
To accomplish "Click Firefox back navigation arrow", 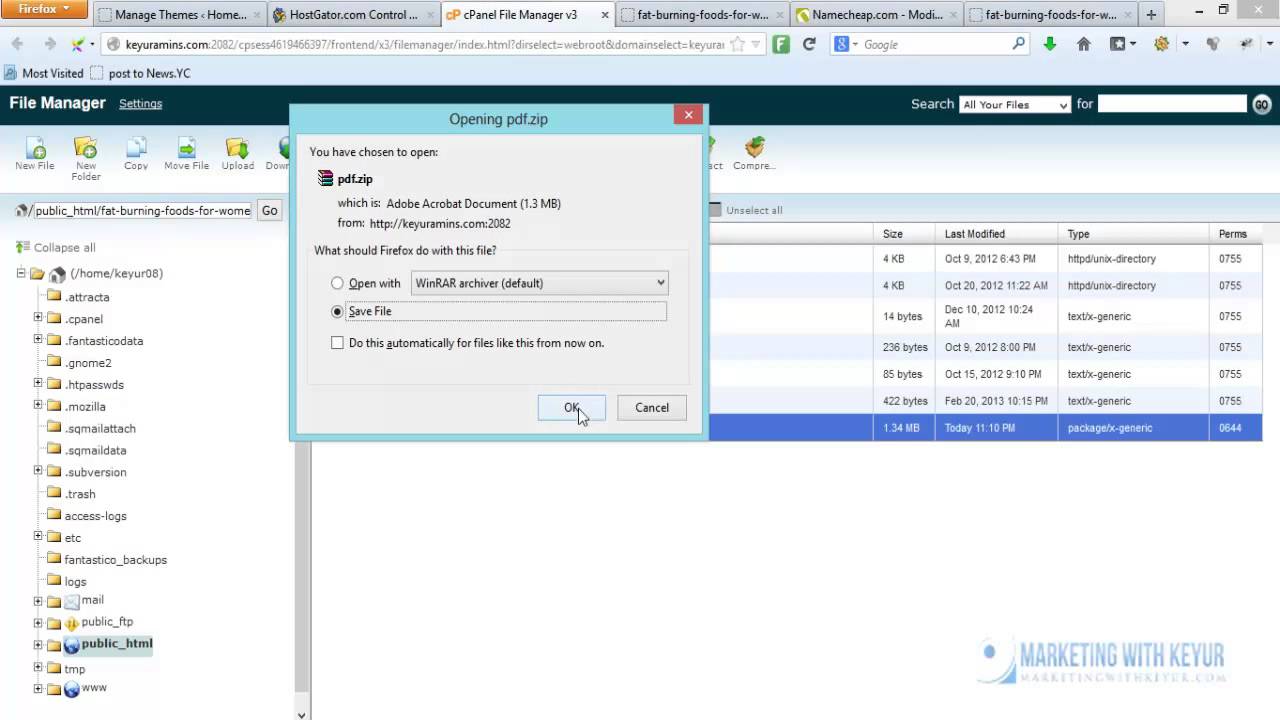I will [x=18, y=44].
